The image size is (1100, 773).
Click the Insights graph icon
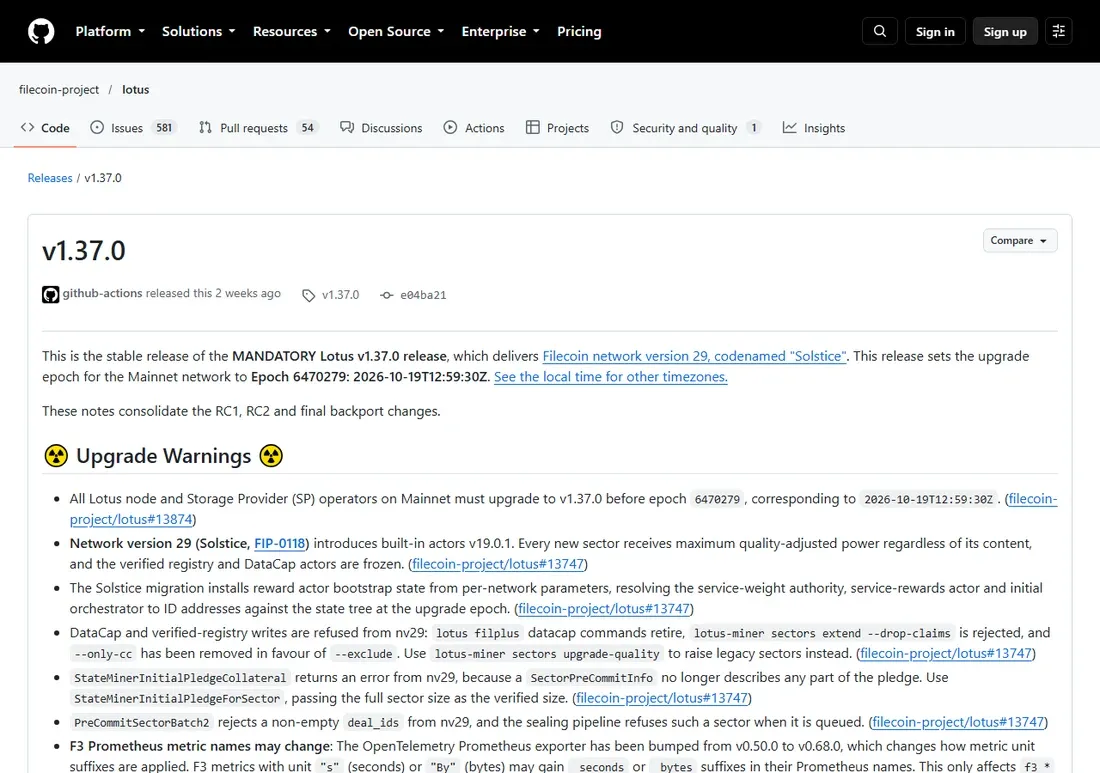[789, 128]
